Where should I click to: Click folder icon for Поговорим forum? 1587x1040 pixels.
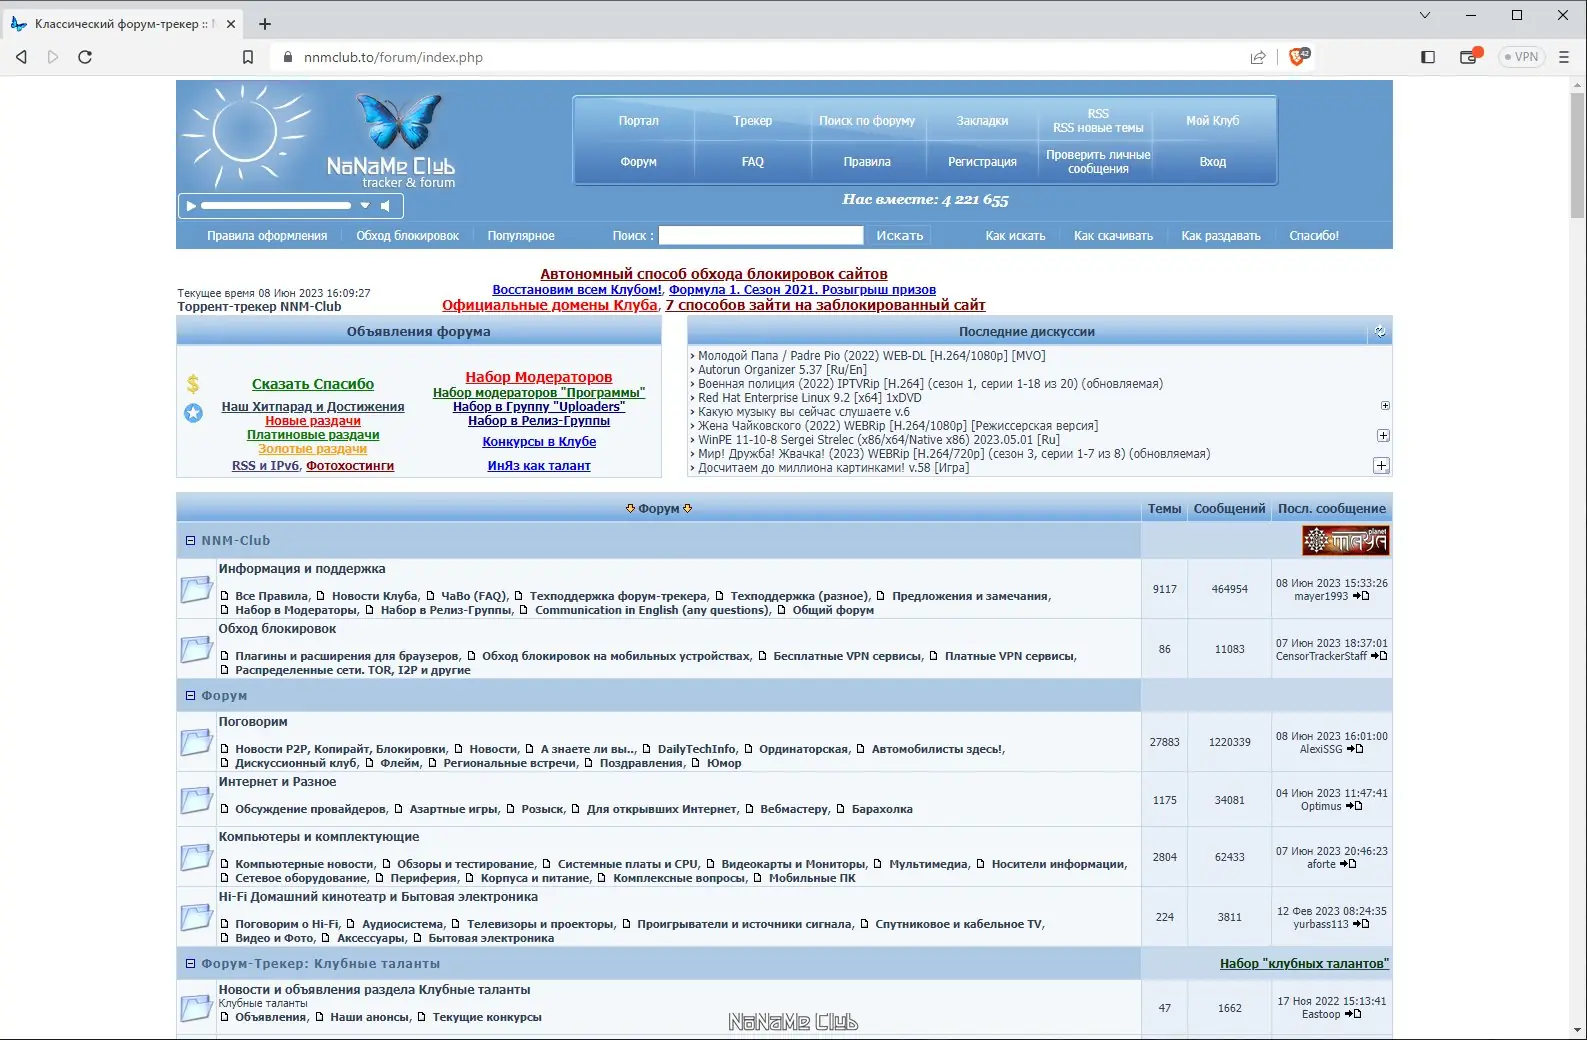coord(196,742)
